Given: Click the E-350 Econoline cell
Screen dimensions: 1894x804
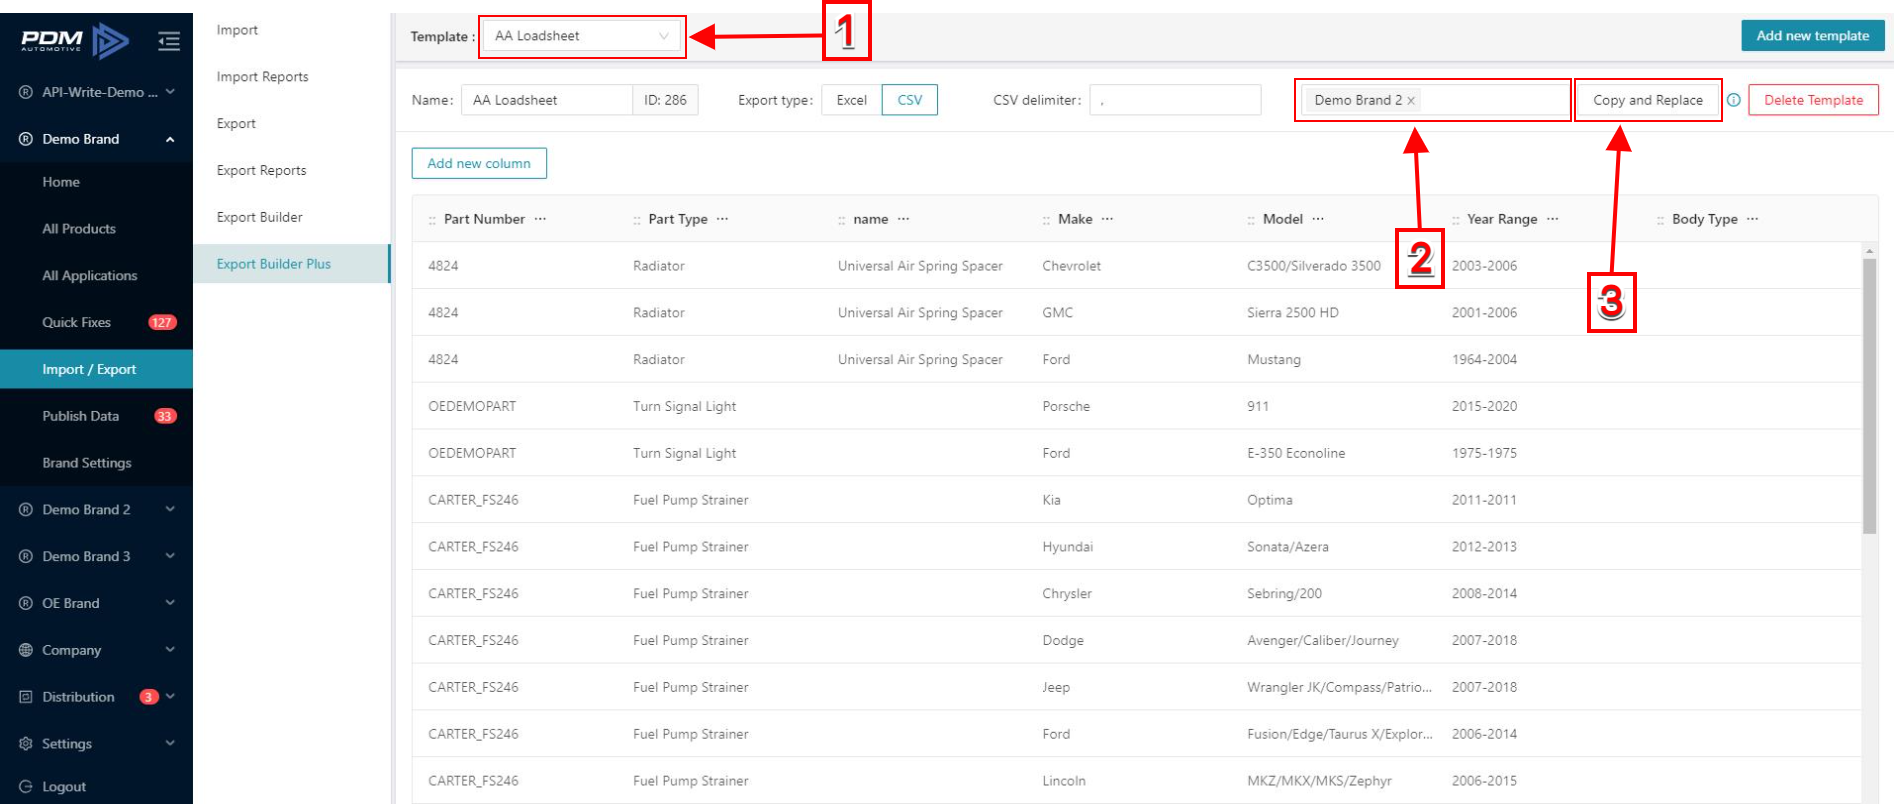Looking at the screenshot, I should tap(1296, 454).
